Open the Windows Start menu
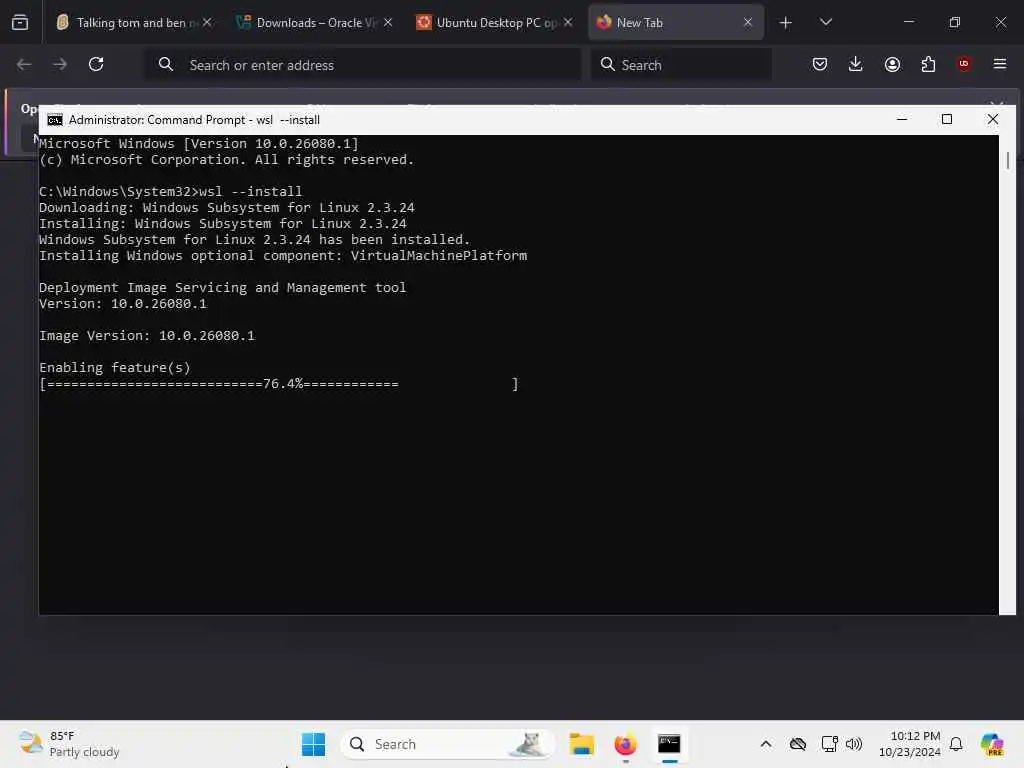This screenshot has width=1024, height=768. pos(313,744)
